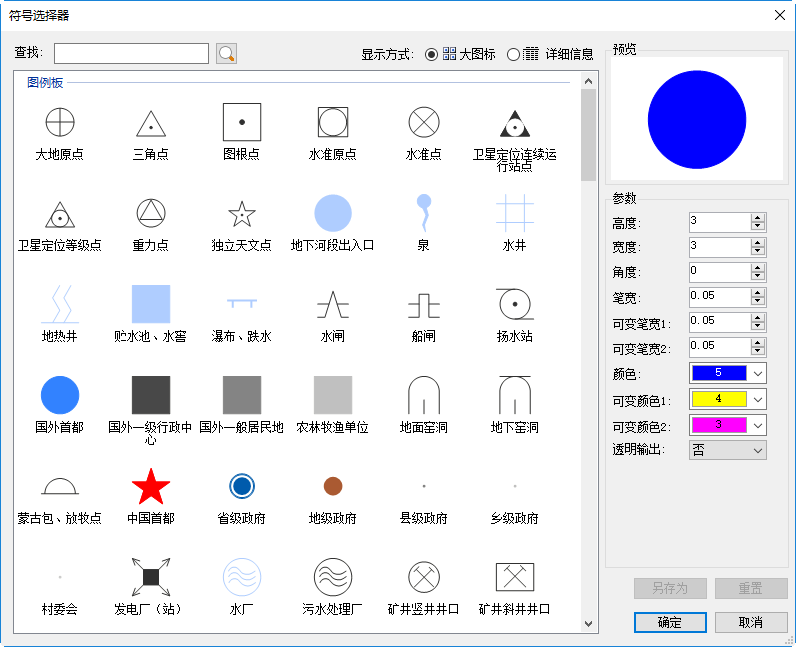Screen dimensions: 796x647
Task: Select the 瀑布、跌水 symbol
Action: tap(242, 303)
